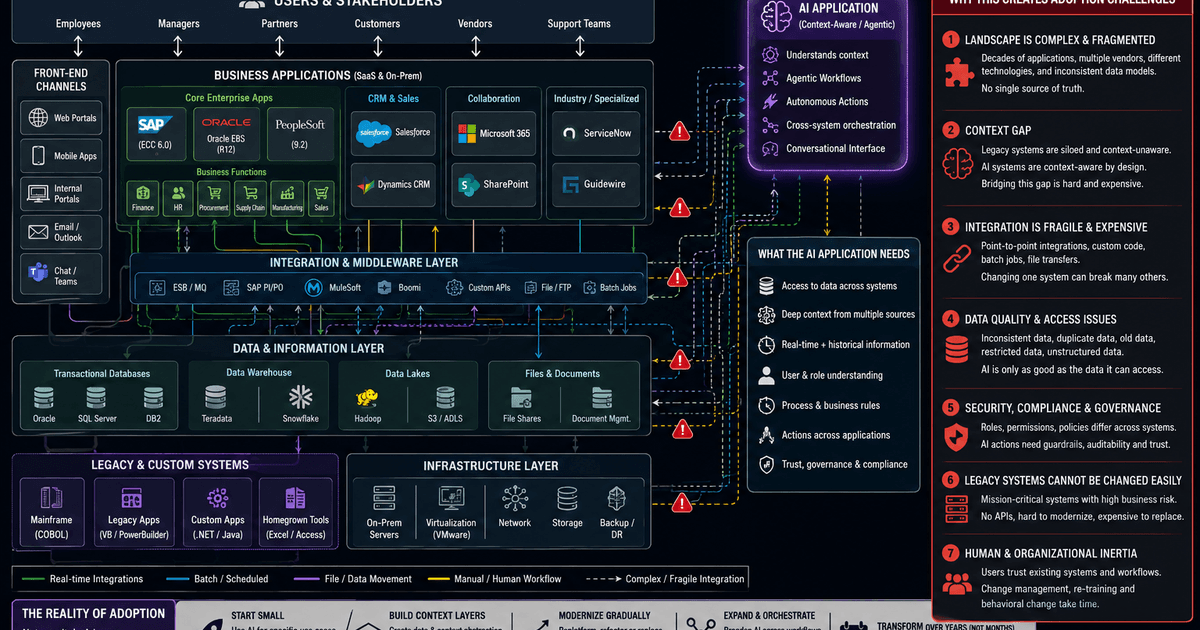Select the Custom Apps (.NET / Java) tile
This screenshot has height=630, width=1200.
[217, 511]
